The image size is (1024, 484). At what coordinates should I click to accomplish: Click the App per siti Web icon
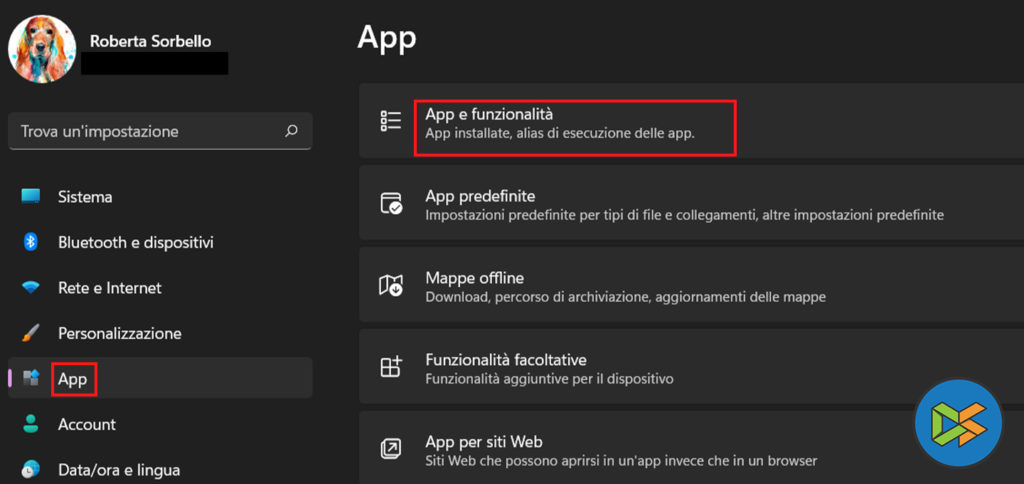(391, 449)
